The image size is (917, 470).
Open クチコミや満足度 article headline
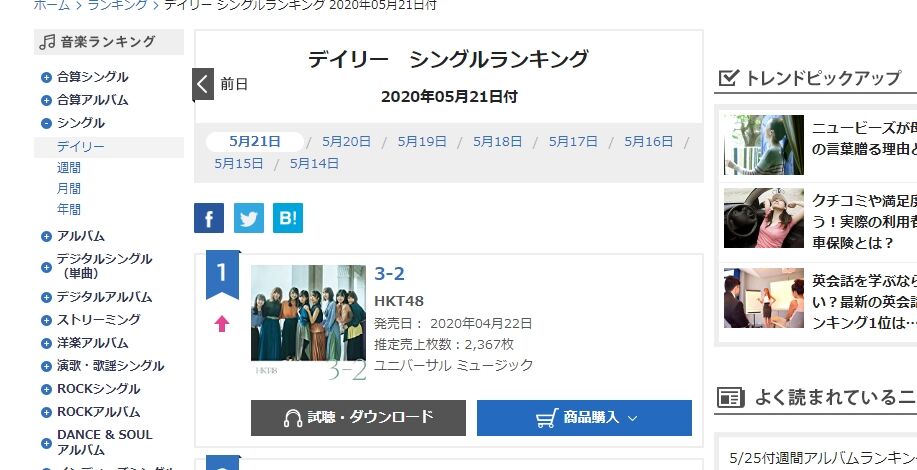tap(864, 222)
